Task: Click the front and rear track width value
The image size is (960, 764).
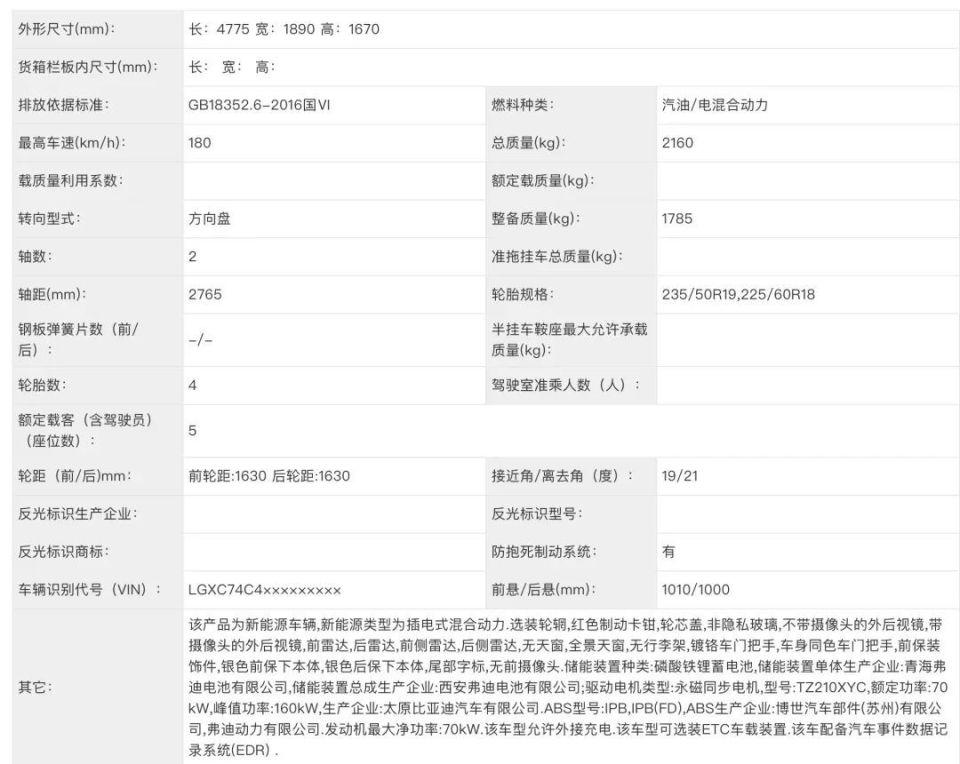Action: tap(269, 476)
